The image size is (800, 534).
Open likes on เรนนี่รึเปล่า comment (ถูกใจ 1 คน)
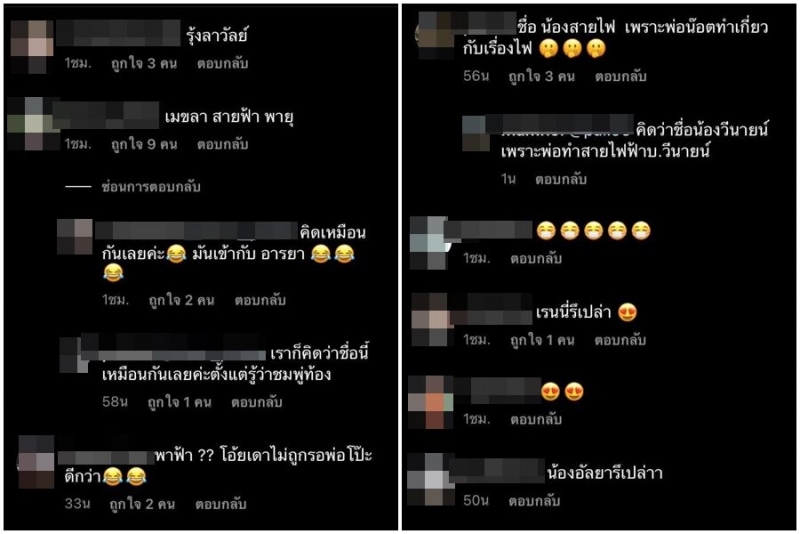pyautogui.click(x=542, y=340)
